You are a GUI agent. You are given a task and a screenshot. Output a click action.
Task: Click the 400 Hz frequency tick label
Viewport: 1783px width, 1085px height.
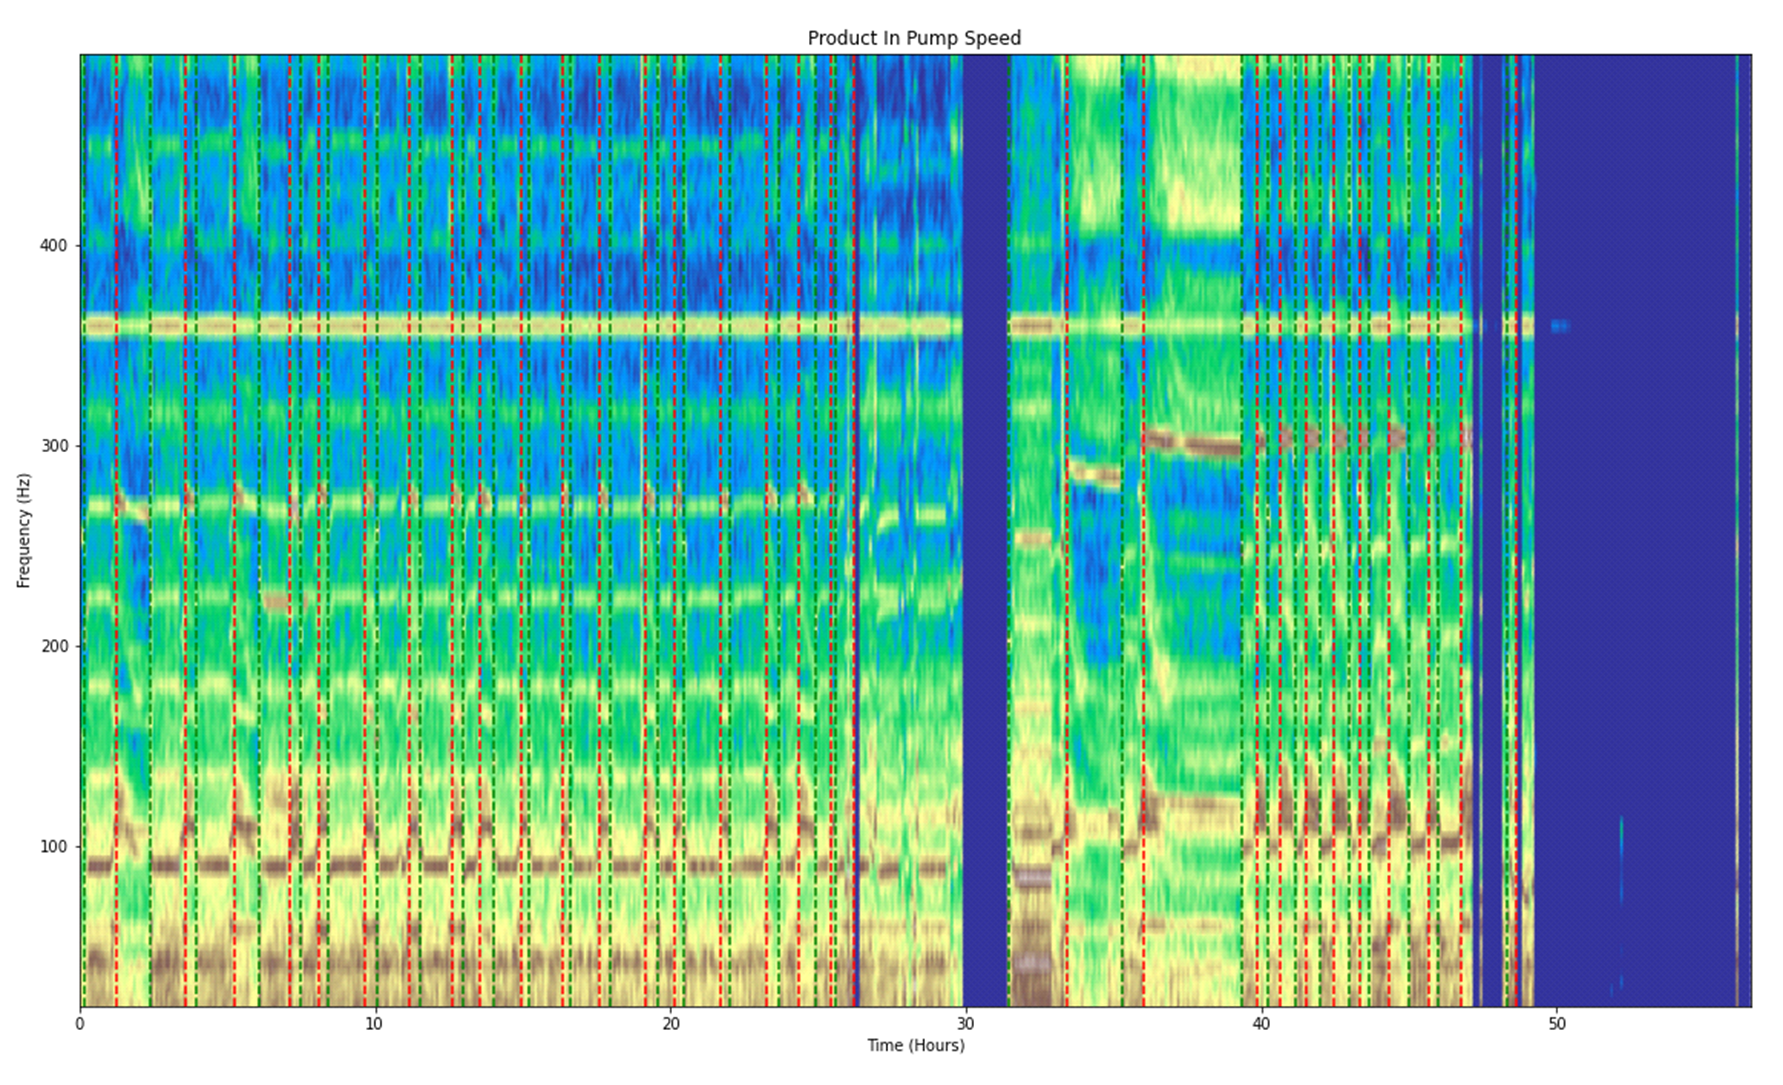coord(53,246)
